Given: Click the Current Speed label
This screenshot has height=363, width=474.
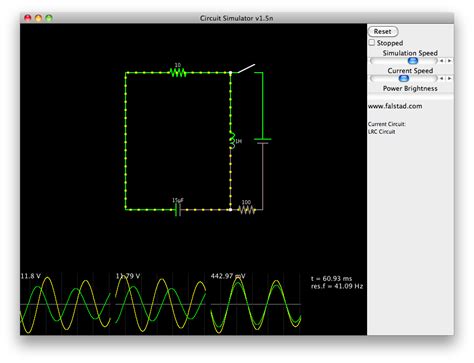Looking at the screenshot, I should (410, 71).
